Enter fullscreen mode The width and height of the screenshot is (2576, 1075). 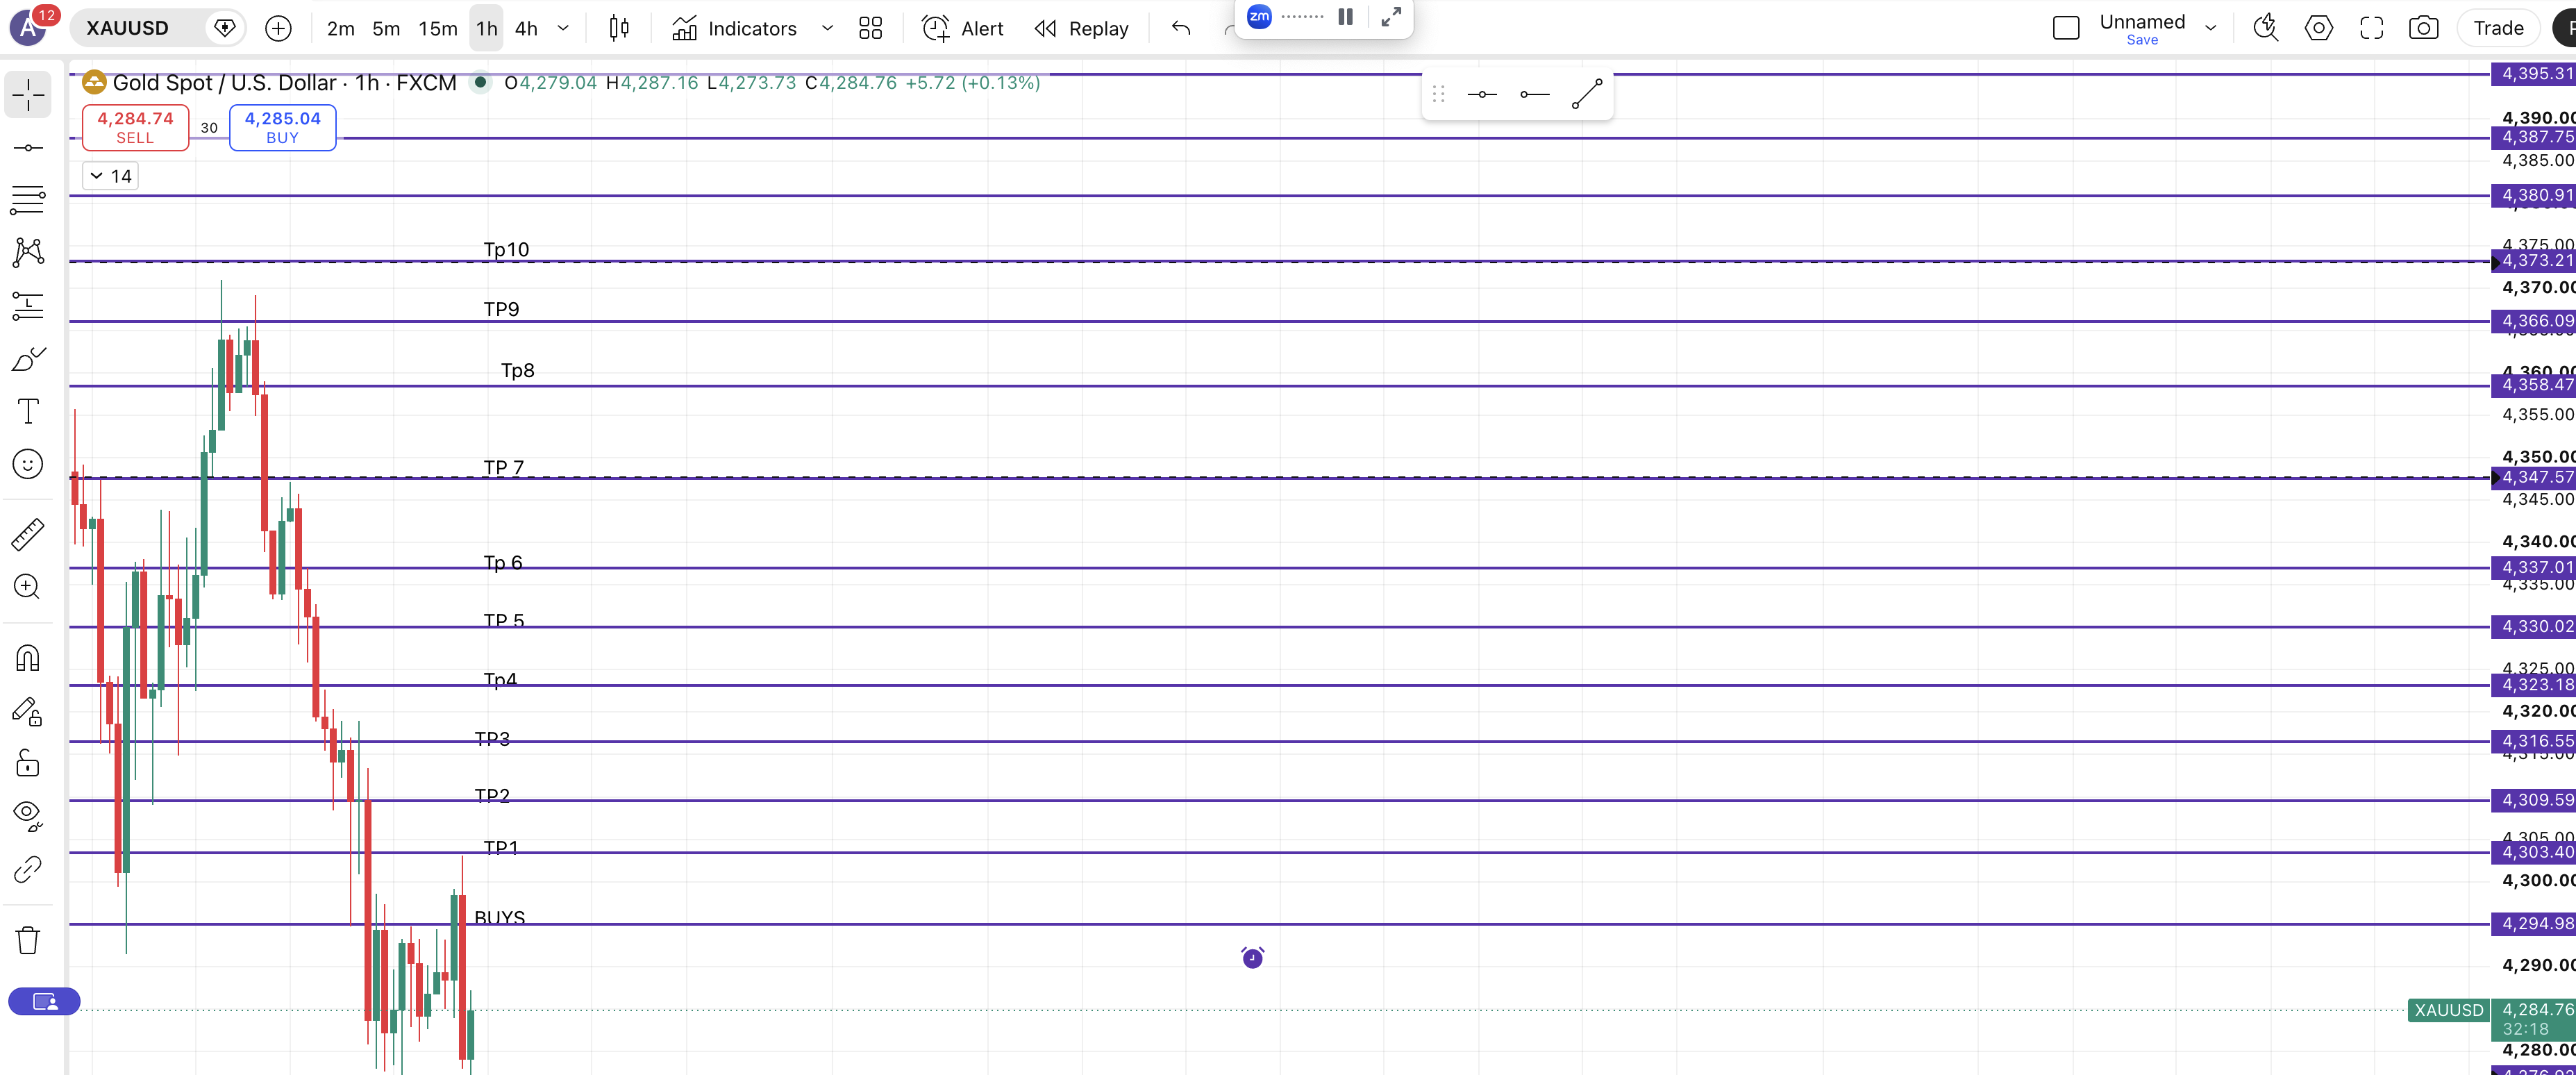point(2371,28)
